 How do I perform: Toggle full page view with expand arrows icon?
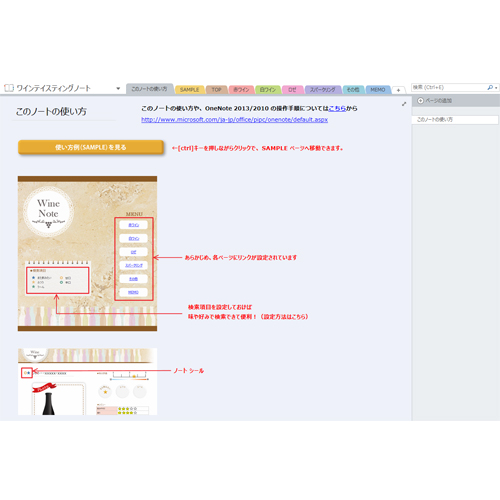pyautogui.click(x=404, y=104)
